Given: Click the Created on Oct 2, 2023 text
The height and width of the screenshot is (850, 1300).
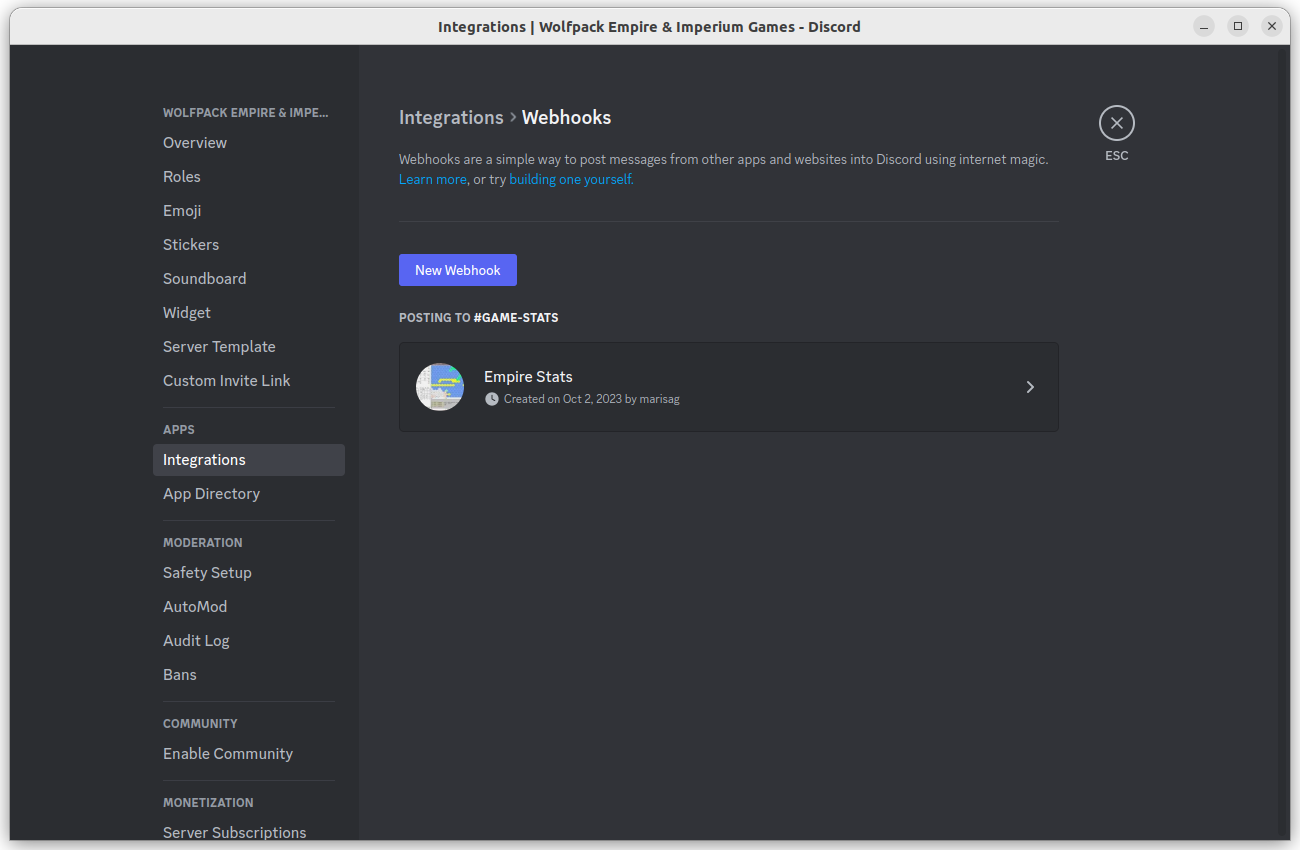Looking at the screenshot, I should 592,399.
